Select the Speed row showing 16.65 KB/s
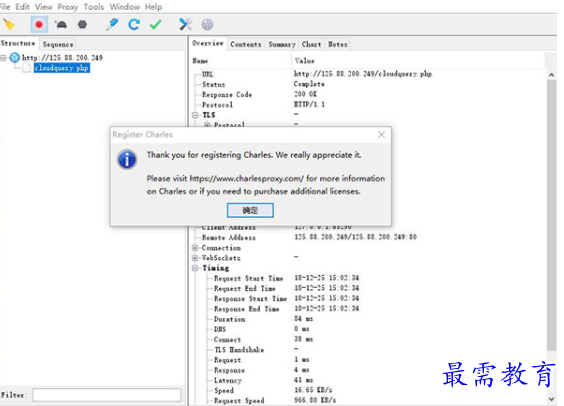564x406 pixels. coord(368,390)
